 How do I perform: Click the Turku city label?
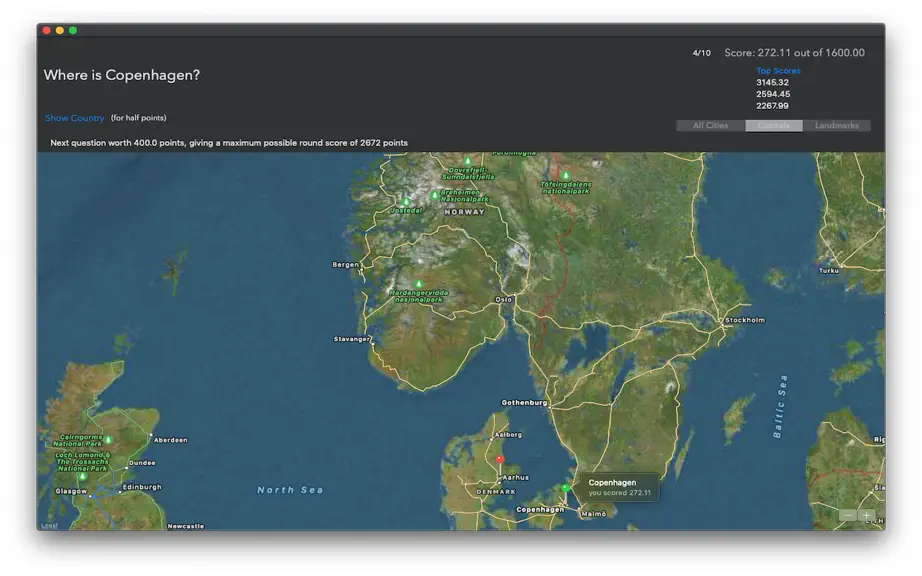pos(829,271)
